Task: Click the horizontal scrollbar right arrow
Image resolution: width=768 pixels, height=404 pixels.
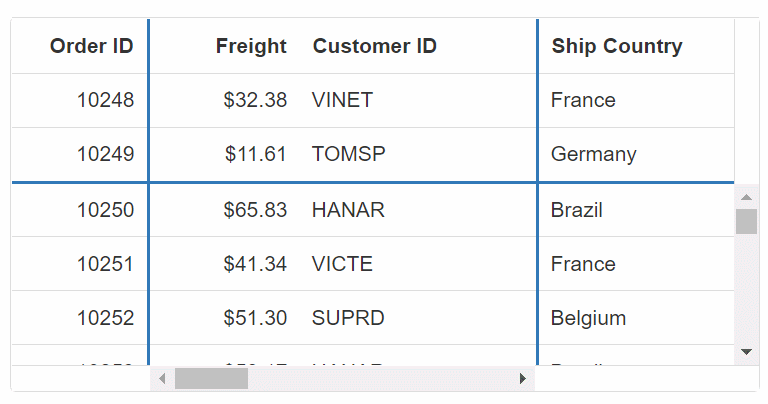Action: click(522, 378)
